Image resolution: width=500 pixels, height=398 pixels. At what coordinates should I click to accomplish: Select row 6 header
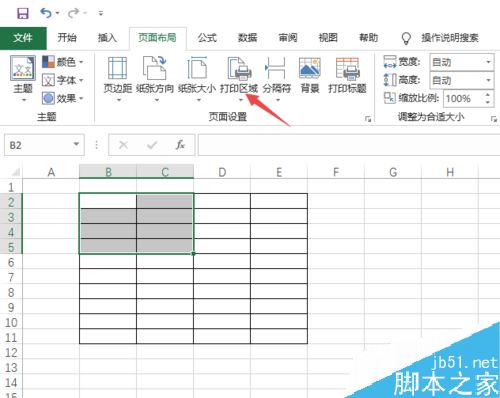click(11, 262)
